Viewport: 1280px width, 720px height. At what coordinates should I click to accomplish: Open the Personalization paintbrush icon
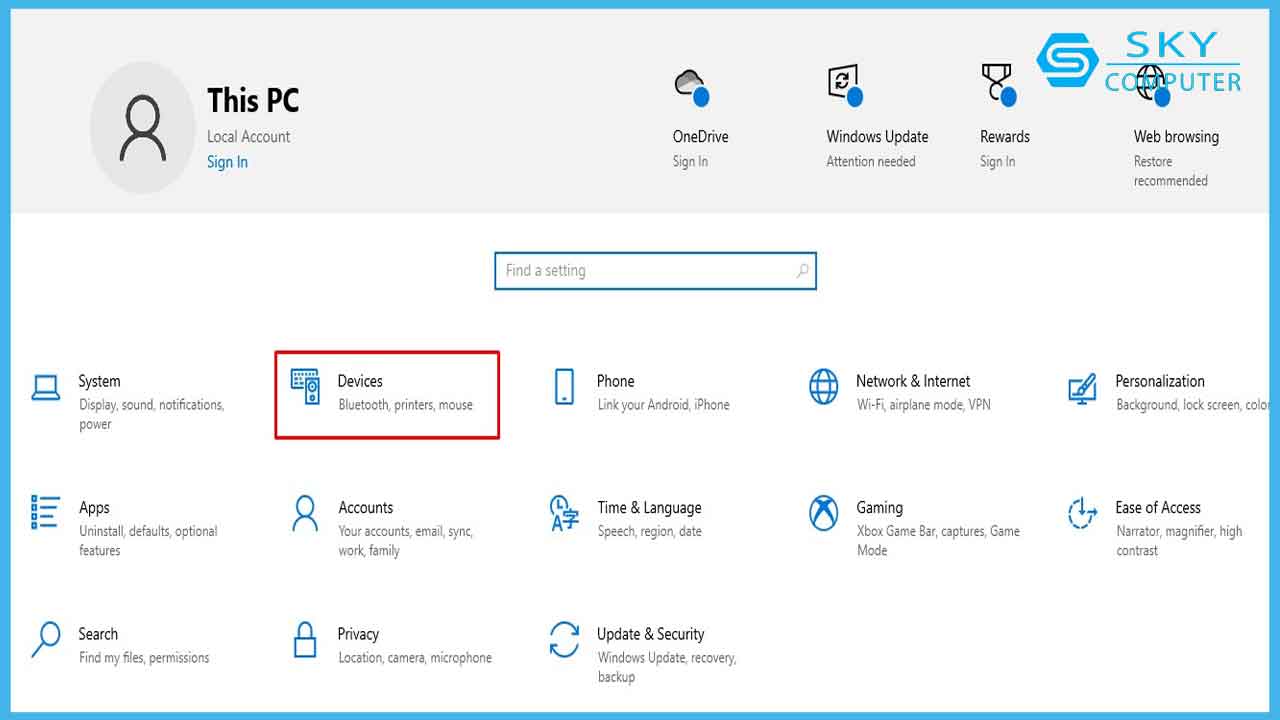pos(1083,388)
